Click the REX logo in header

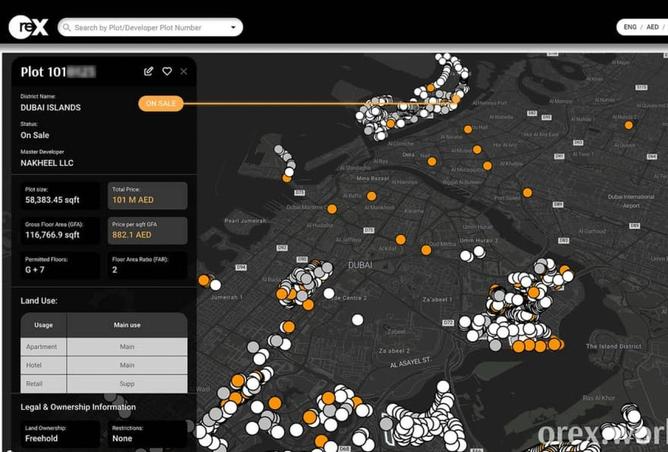(x=27, y=28)
